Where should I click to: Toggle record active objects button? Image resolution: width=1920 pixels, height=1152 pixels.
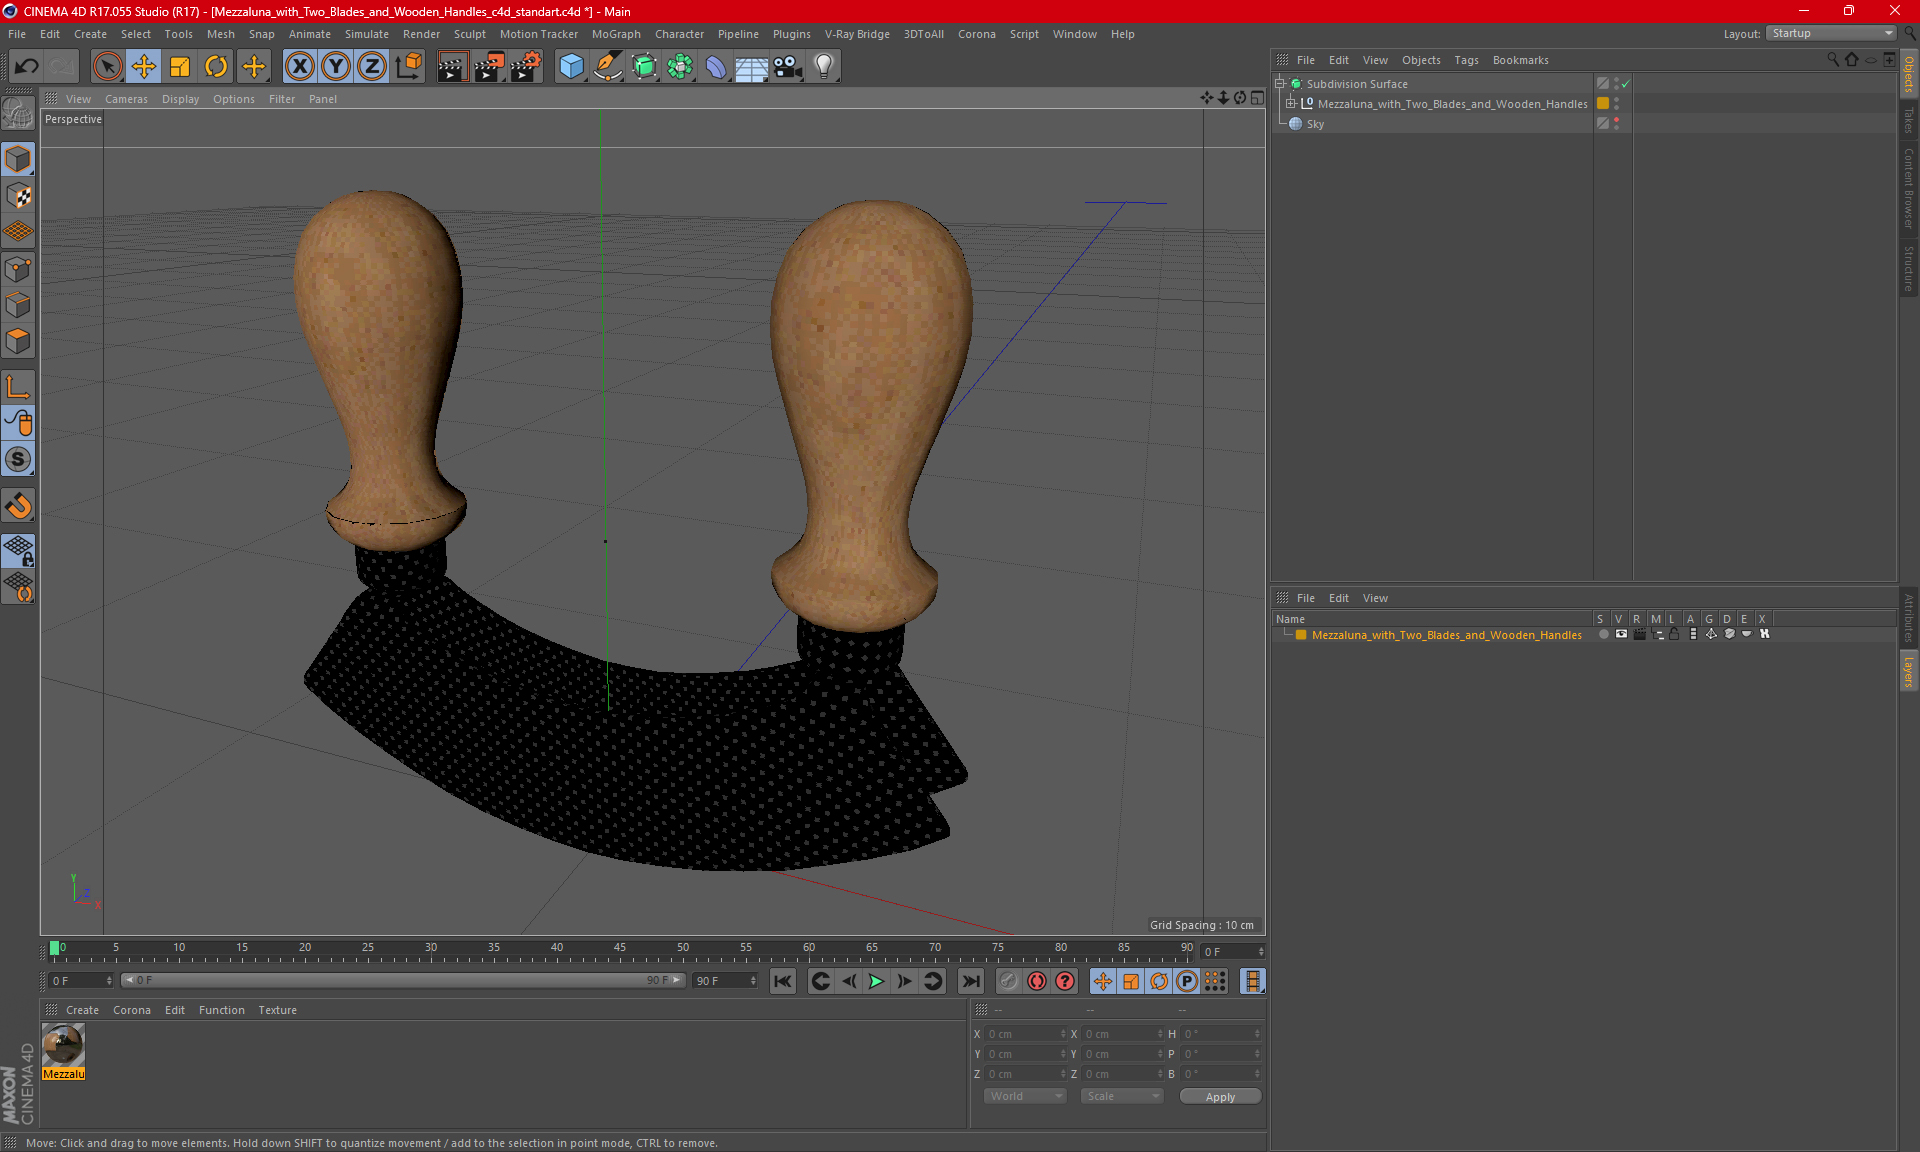pos(1009,981)
